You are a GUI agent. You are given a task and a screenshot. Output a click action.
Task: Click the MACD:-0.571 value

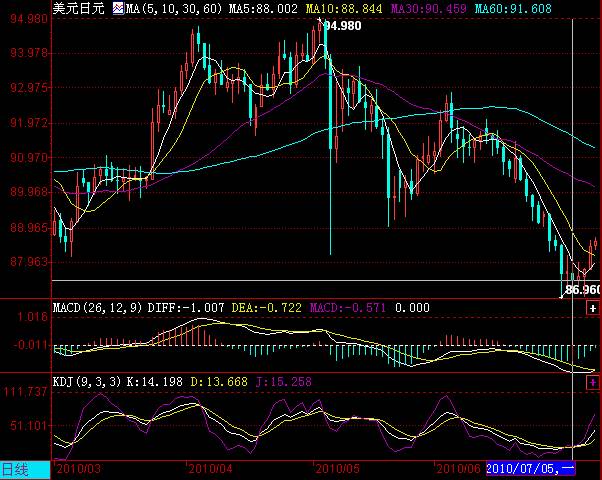(348, 308)
